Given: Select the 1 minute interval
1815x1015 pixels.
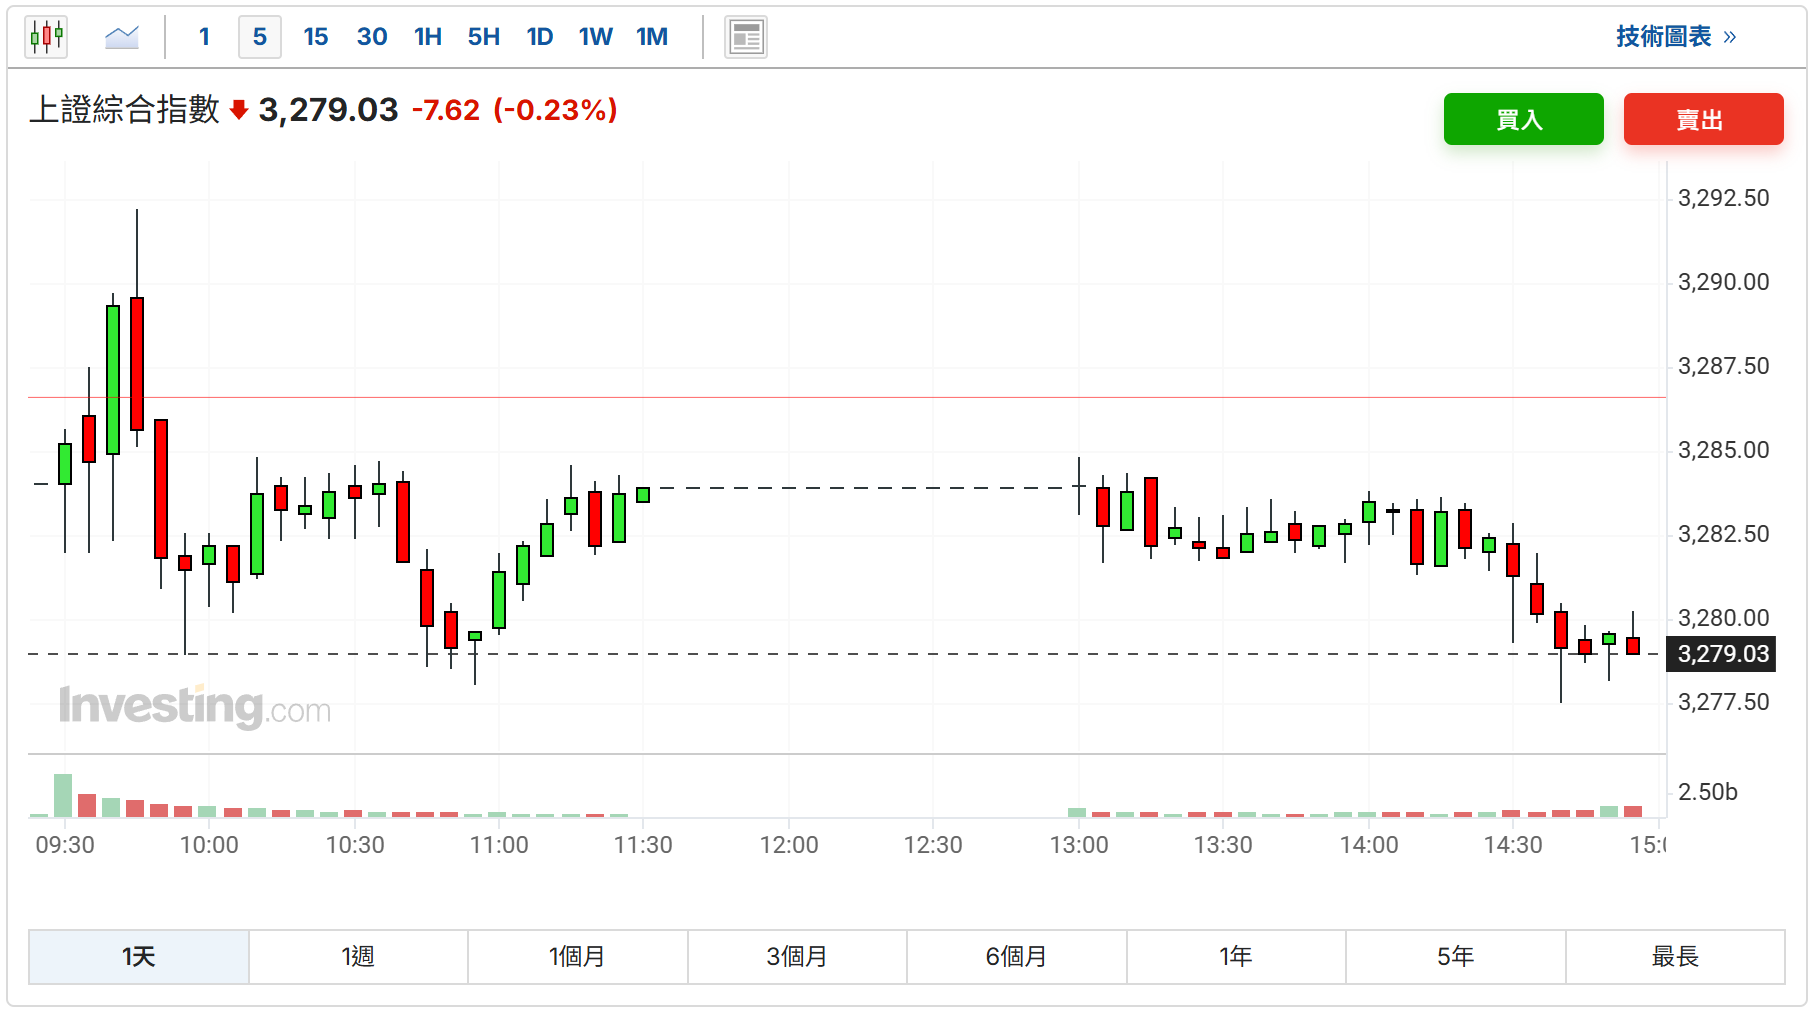Looking at the screenshot, I should point(204,37).
